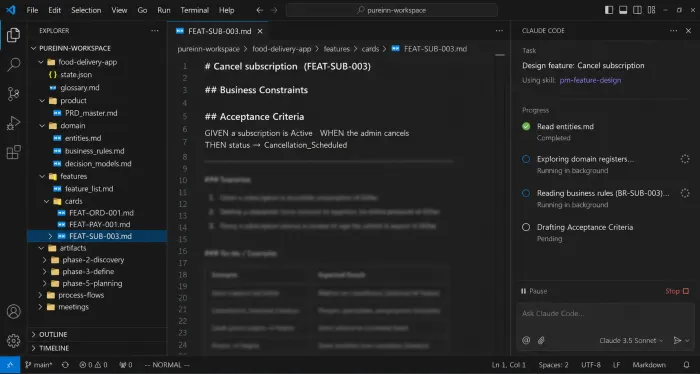
Task: Open Source Control view in activity bar
Action: [x=13, y=94]
